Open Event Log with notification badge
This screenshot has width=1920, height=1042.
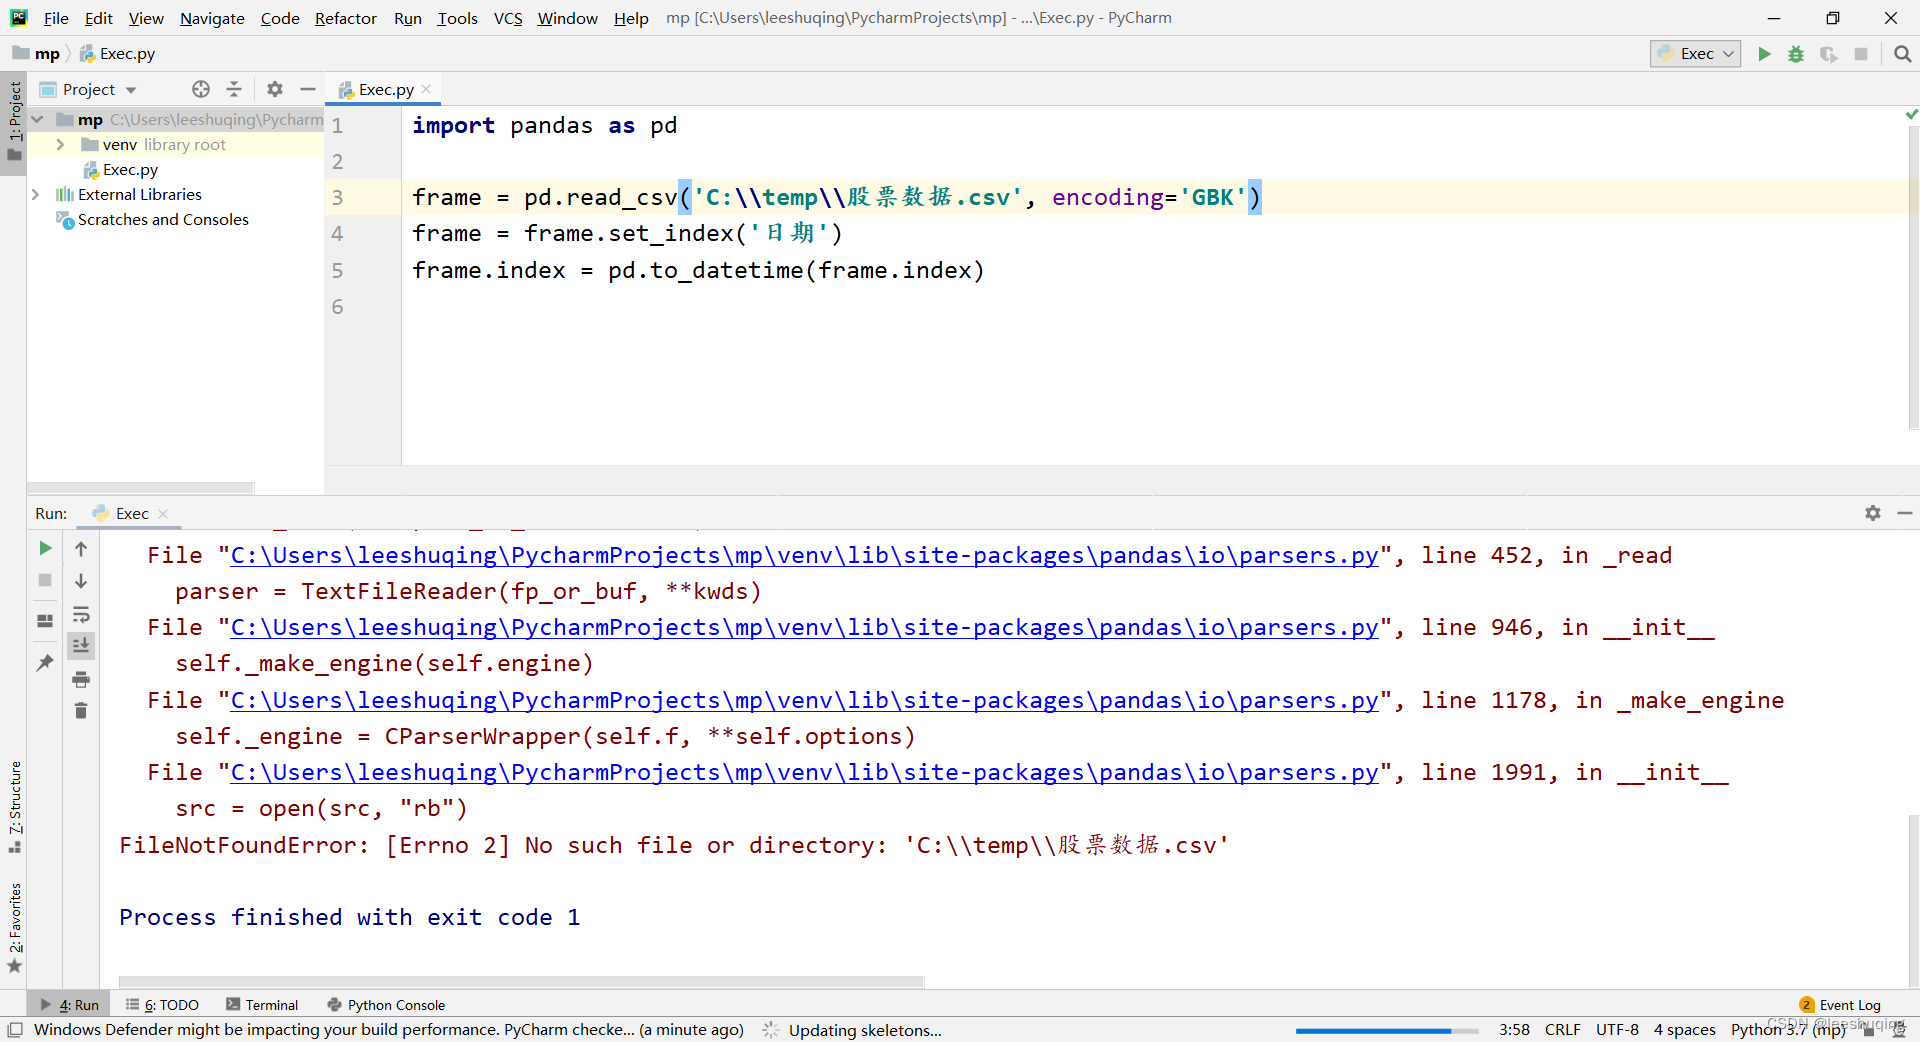(x=1840, y=1005)
